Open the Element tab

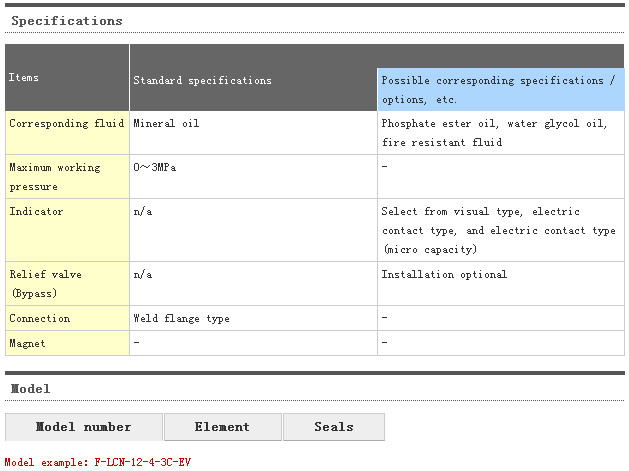tap(222, 427)
